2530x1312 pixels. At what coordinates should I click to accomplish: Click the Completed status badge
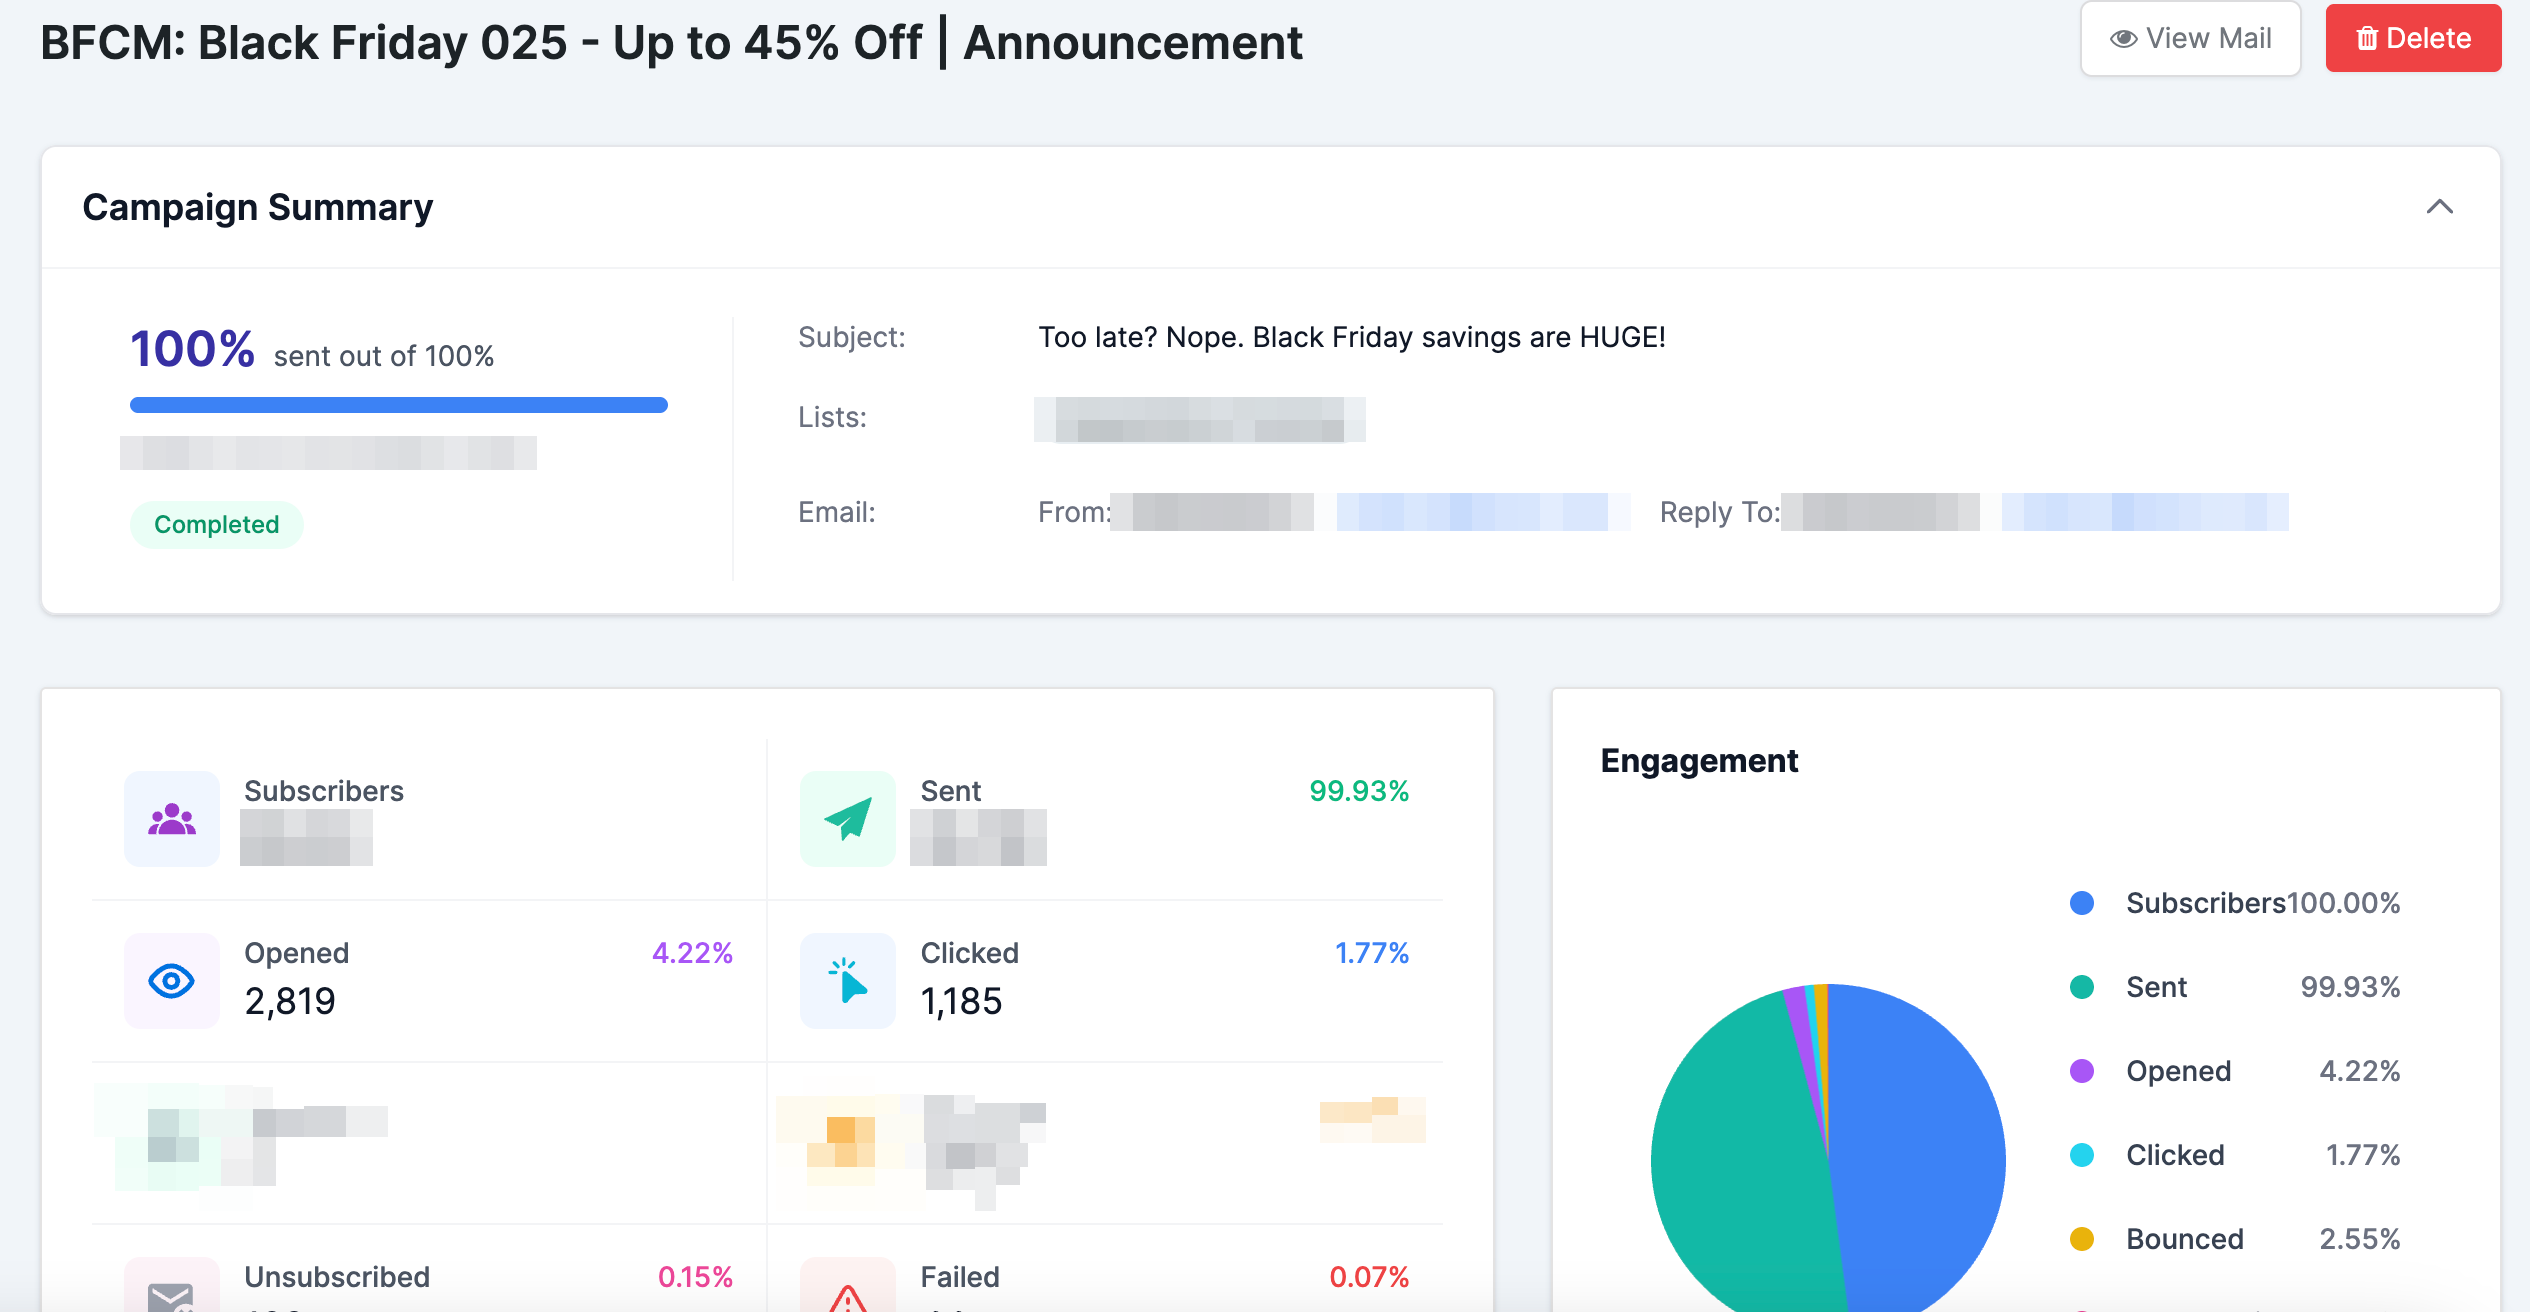click(x=217, y=524)
